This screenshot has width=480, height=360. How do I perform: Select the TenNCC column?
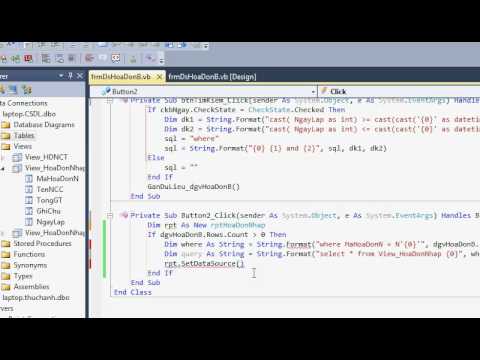(x=50, y=189)
